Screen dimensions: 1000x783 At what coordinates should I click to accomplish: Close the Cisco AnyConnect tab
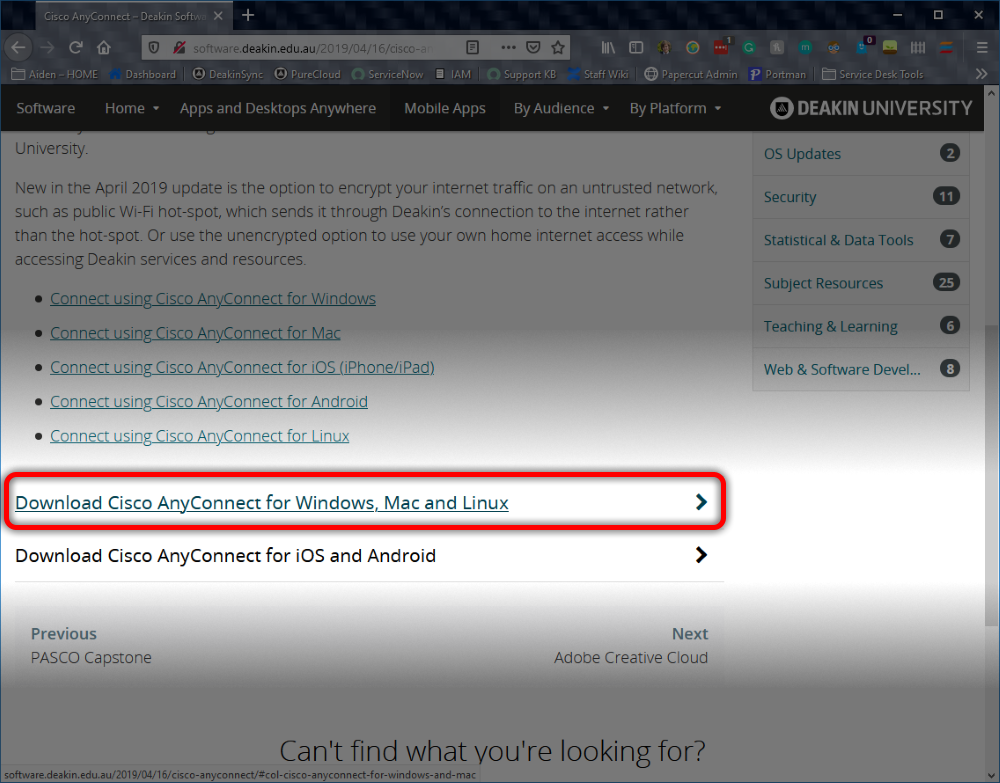tap(218, 16)
